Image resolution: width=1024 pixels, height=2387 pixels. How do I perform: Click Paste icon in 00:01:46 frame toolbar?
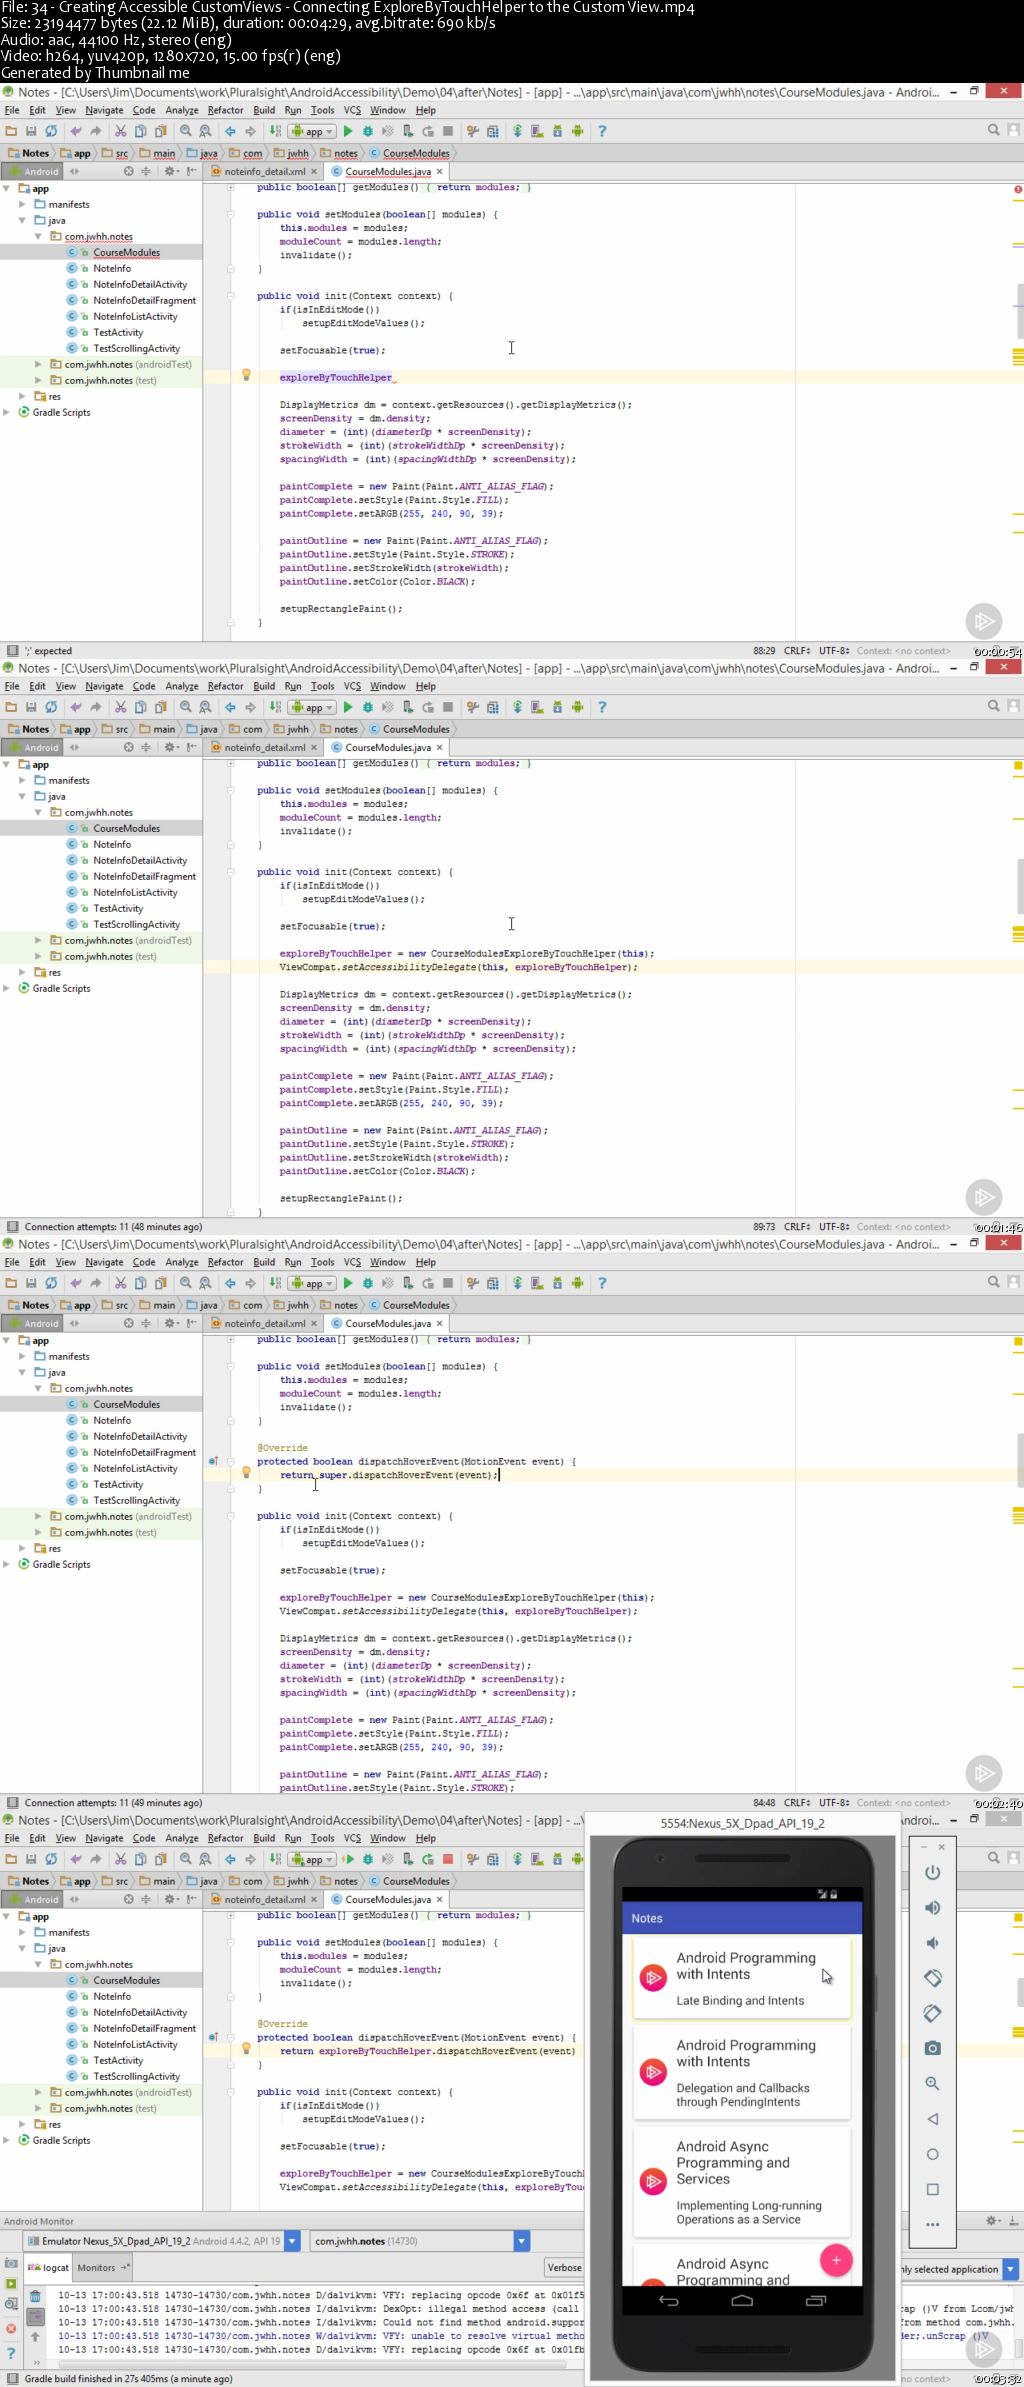[x=160, y=707]
